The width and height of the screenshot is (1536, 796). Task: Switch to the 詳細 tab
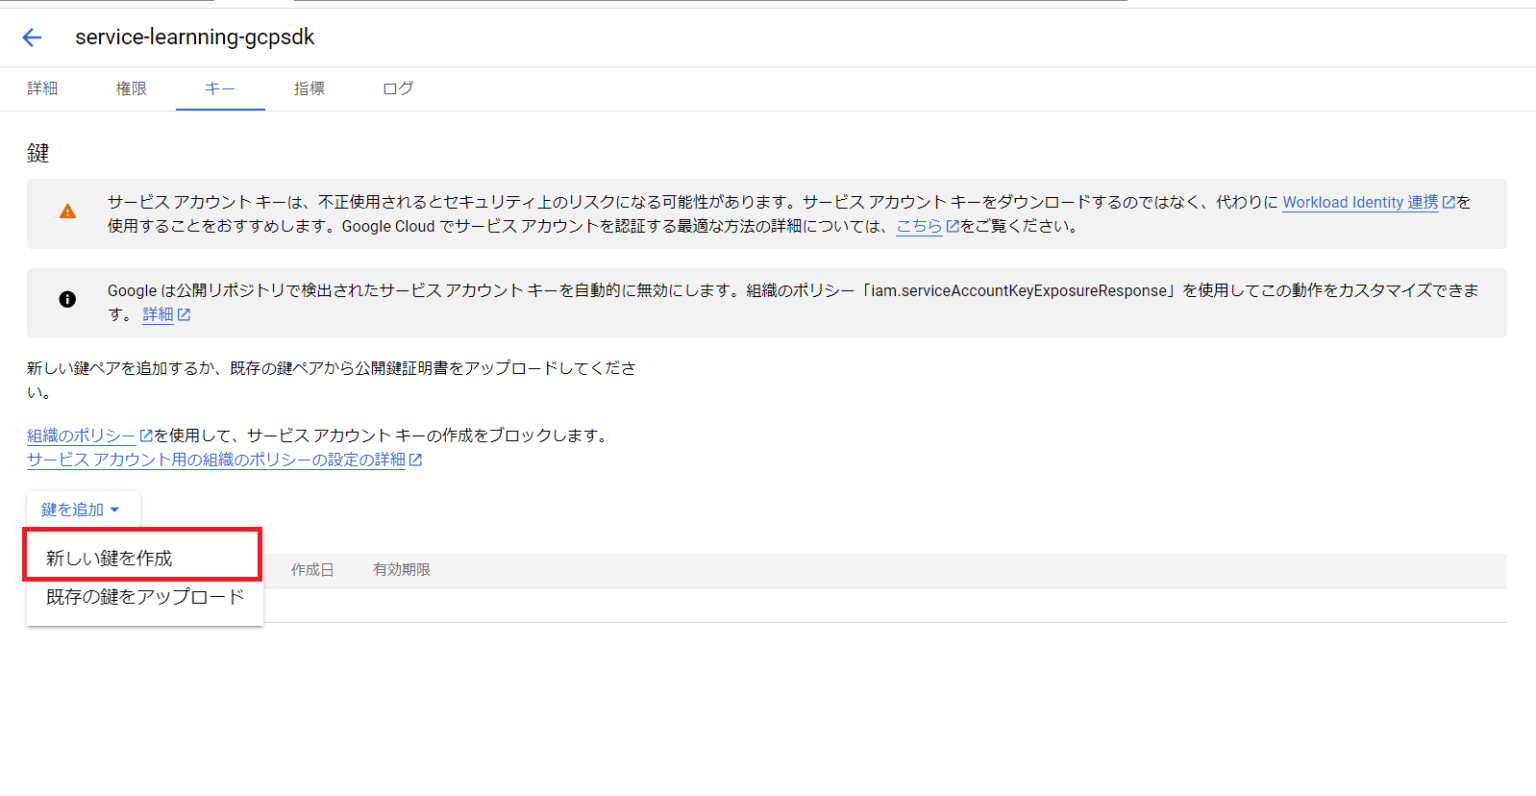[x=42, y=88]
